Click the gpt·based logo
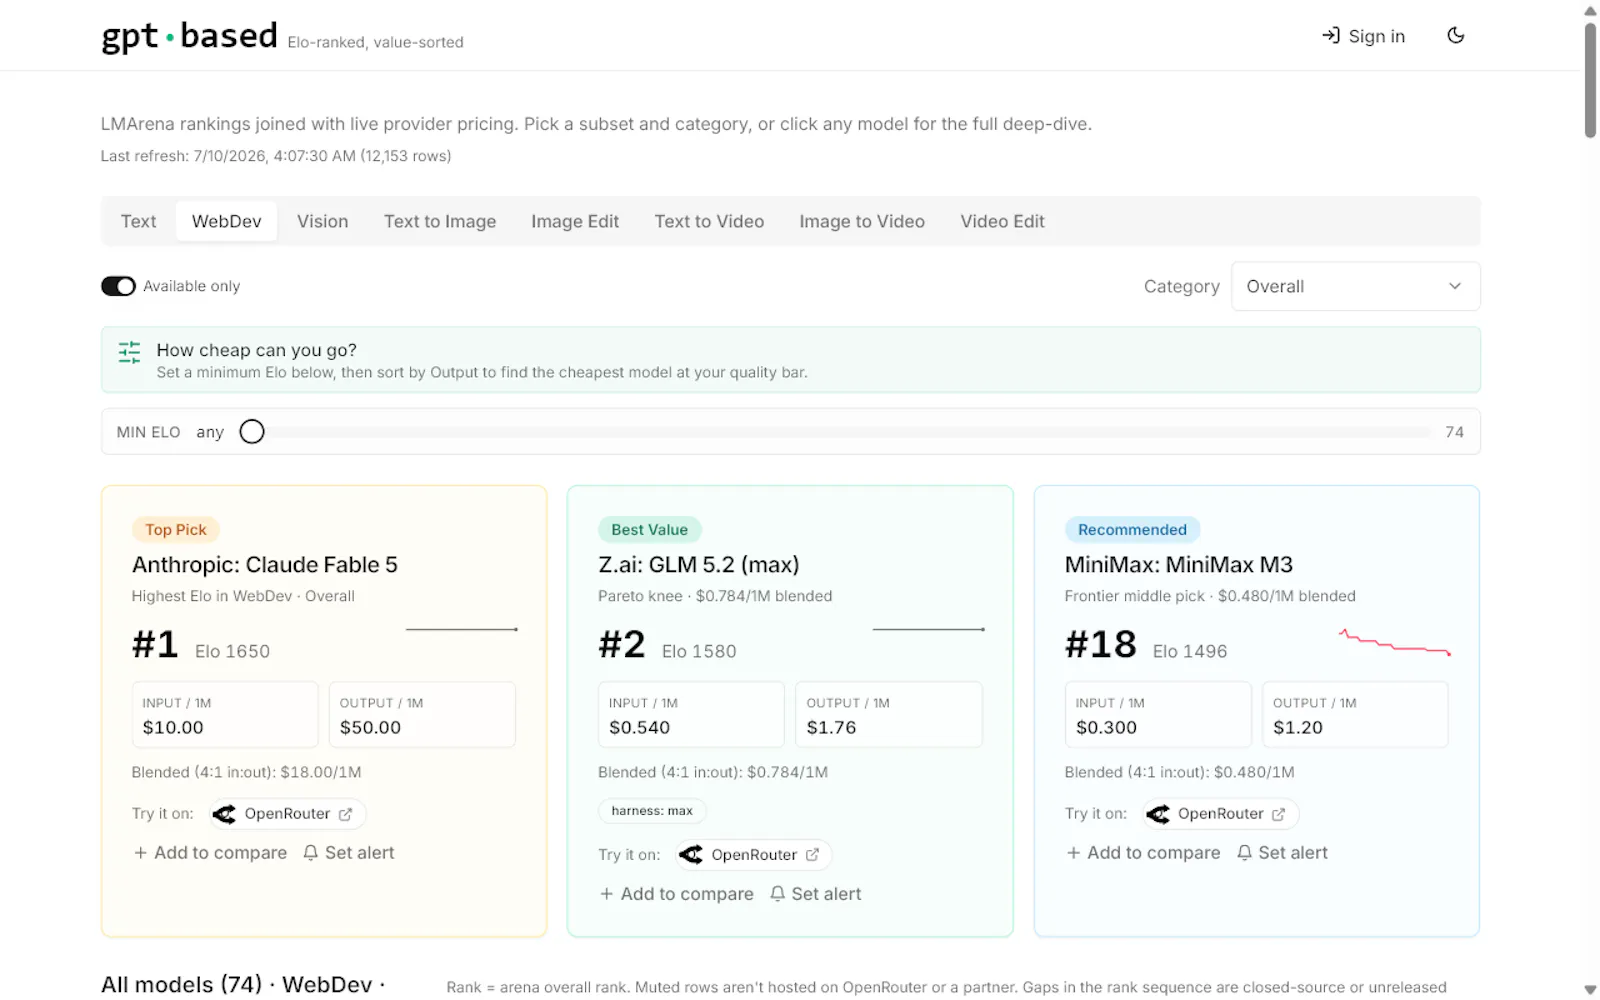This screenshot has width=1600, height=1000. coord(189,36)
